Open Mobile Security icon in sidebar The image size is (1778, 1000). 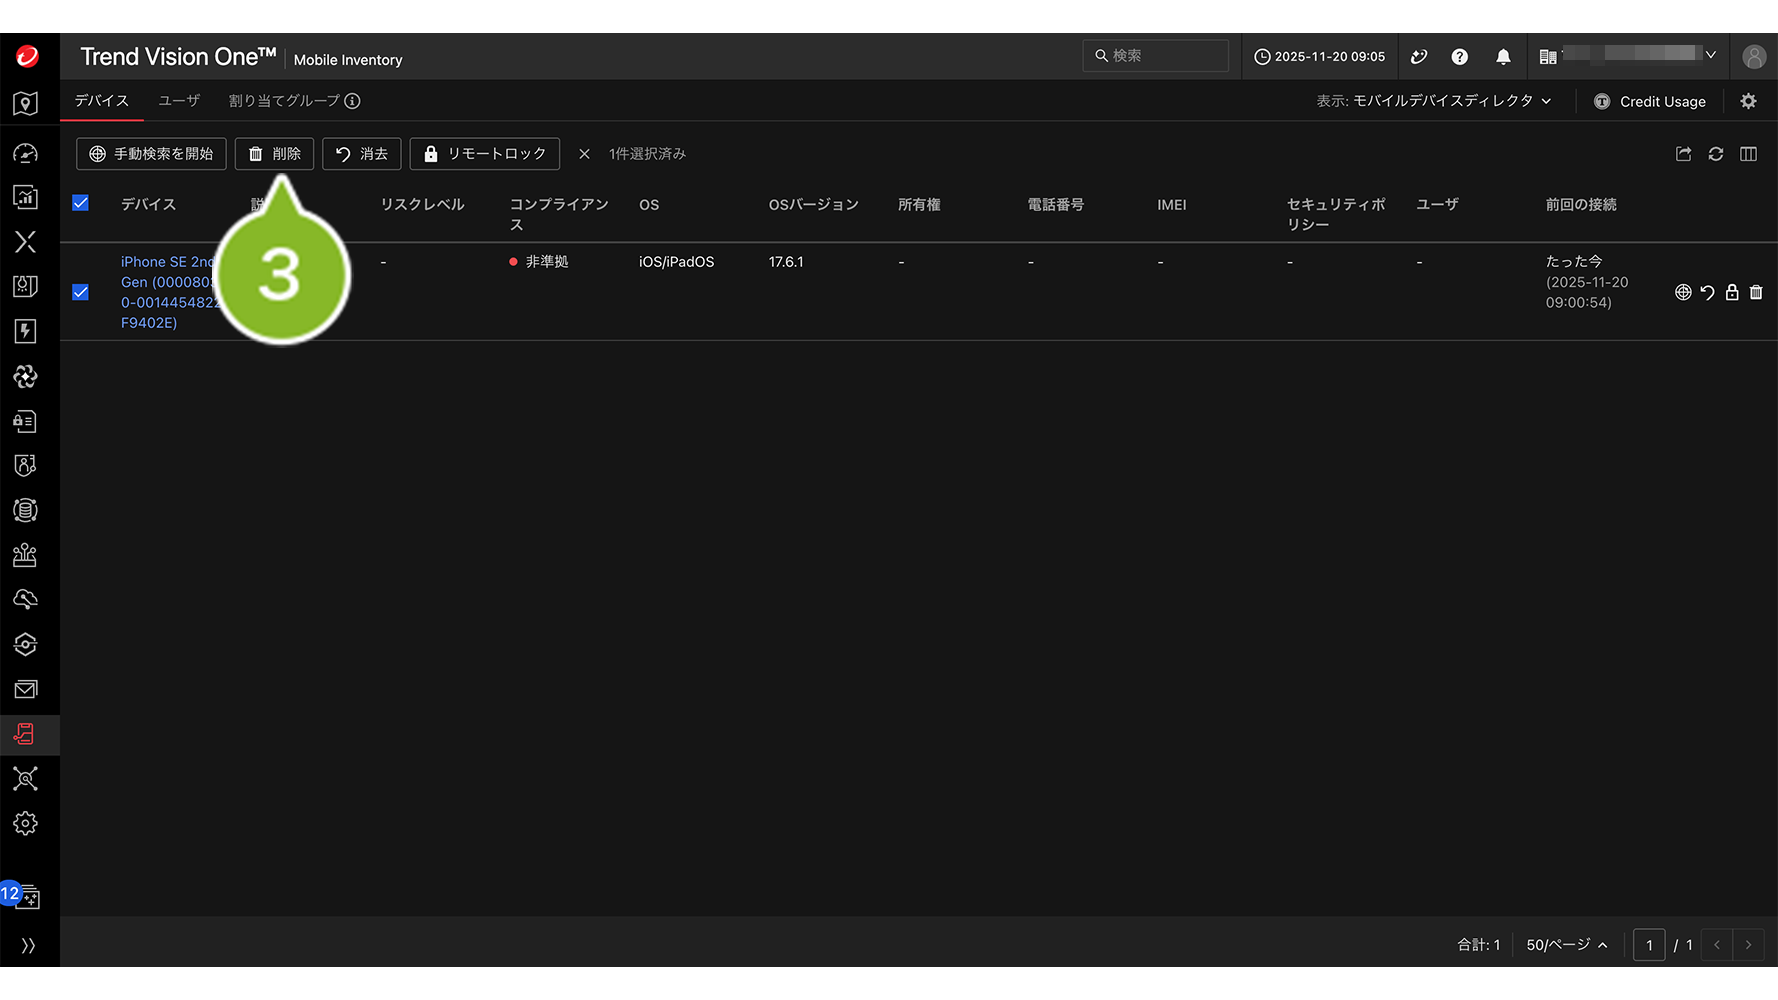click(26, 735)
